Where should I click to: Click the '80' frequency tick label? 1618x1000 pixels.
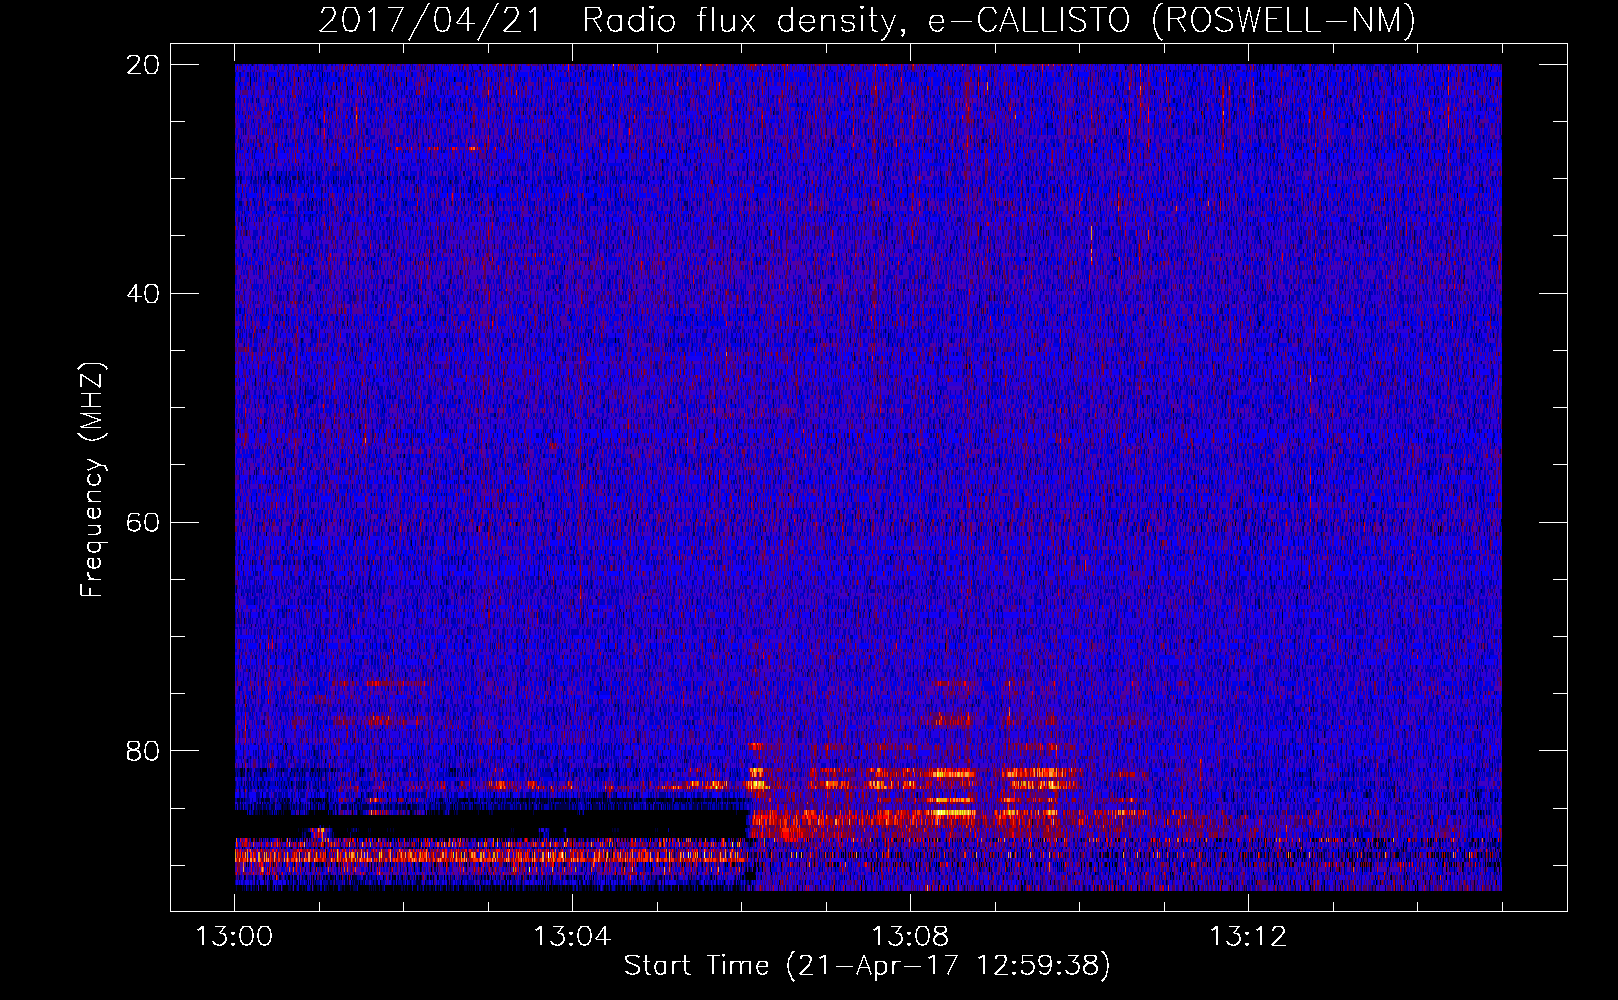pos(143,751)
